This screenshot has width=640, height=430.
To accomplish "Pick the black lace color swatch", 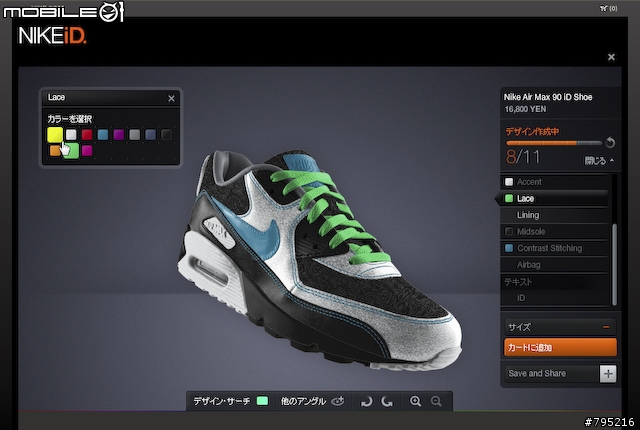I will (167, 135).
